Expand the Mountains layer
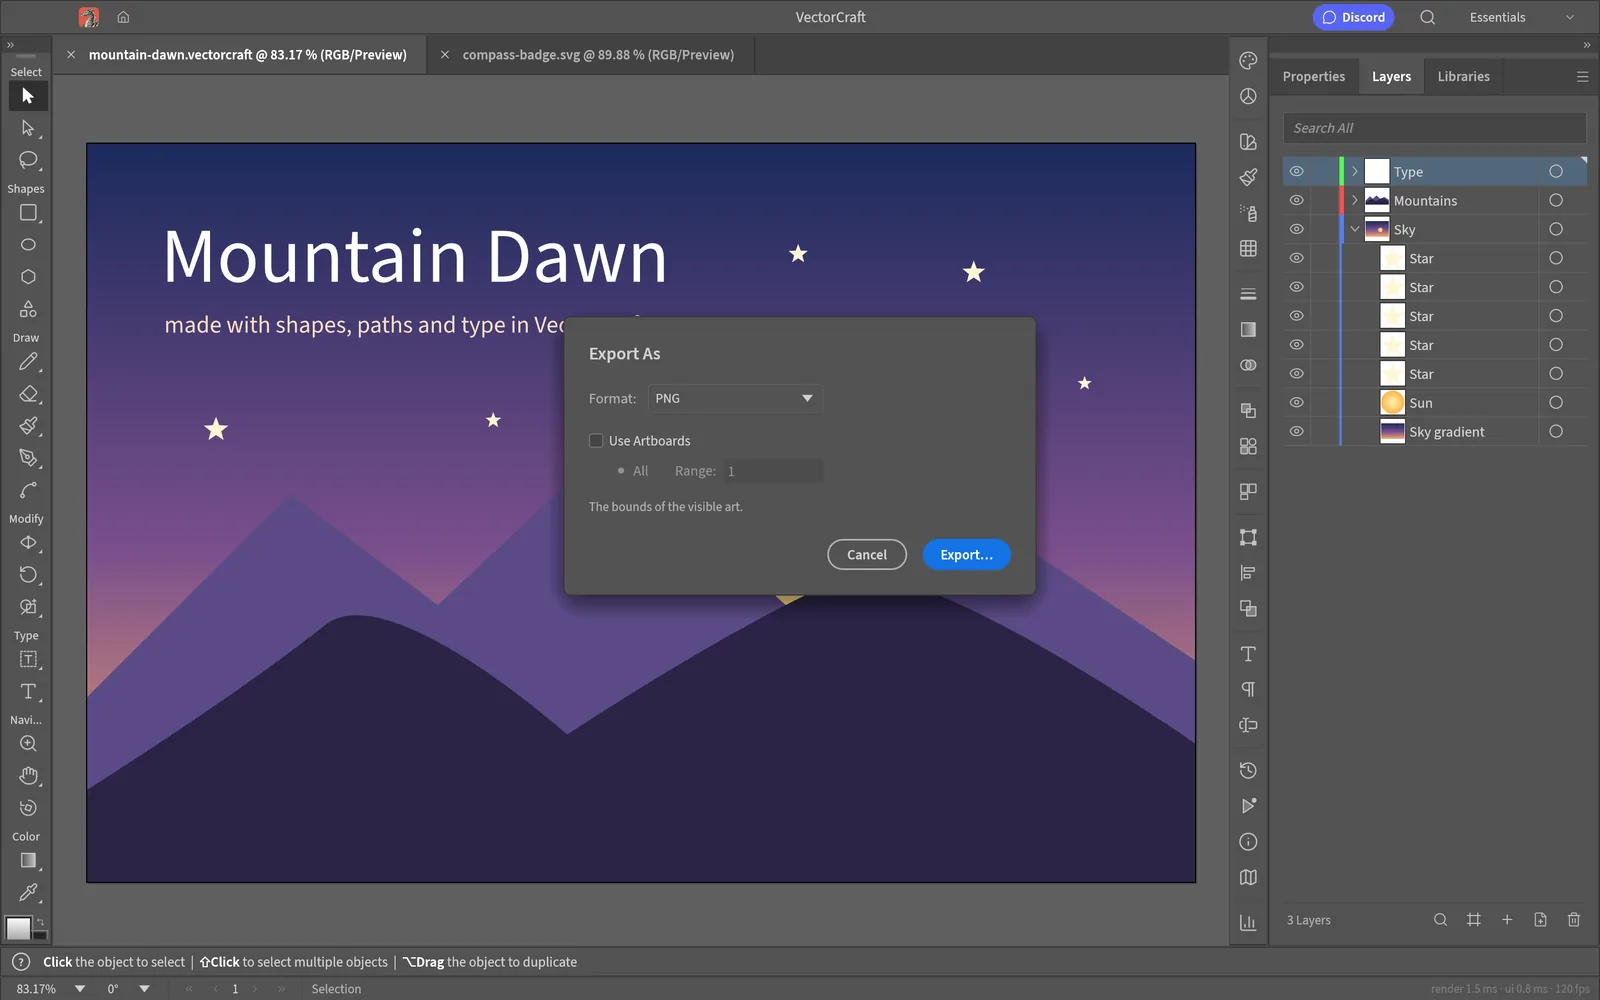The width and height of the screenshot is (1600, 1000). tap(1355, 201)
